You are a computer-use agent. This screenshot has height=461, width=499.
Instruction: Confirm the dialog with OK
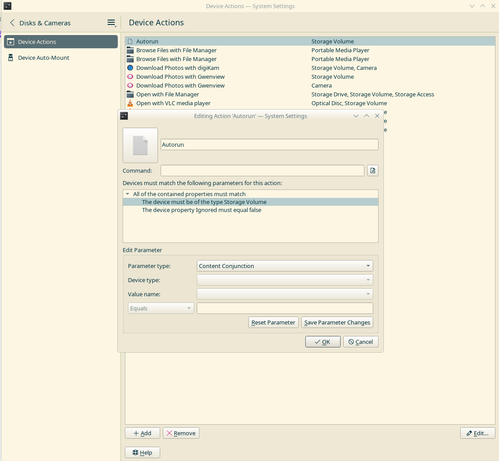click(x=323, y=342)
